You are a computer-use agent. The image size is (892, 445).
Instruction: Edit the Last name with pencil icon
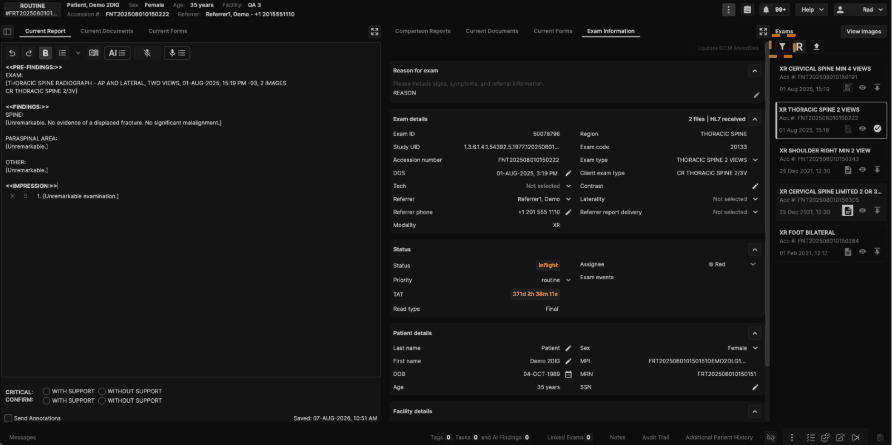point(568,348)
